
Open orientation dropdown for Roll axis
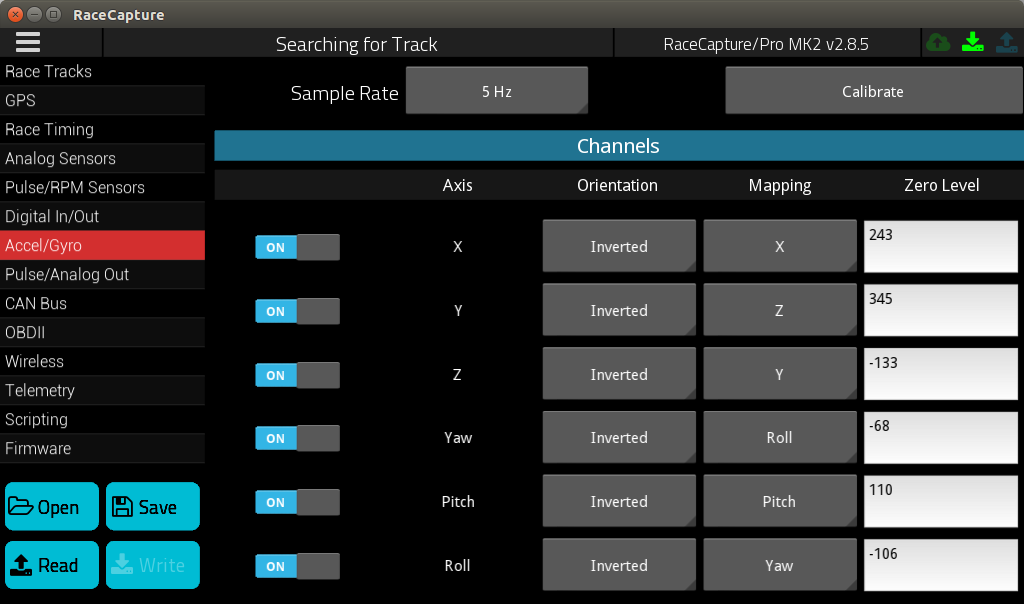(618, 565)
